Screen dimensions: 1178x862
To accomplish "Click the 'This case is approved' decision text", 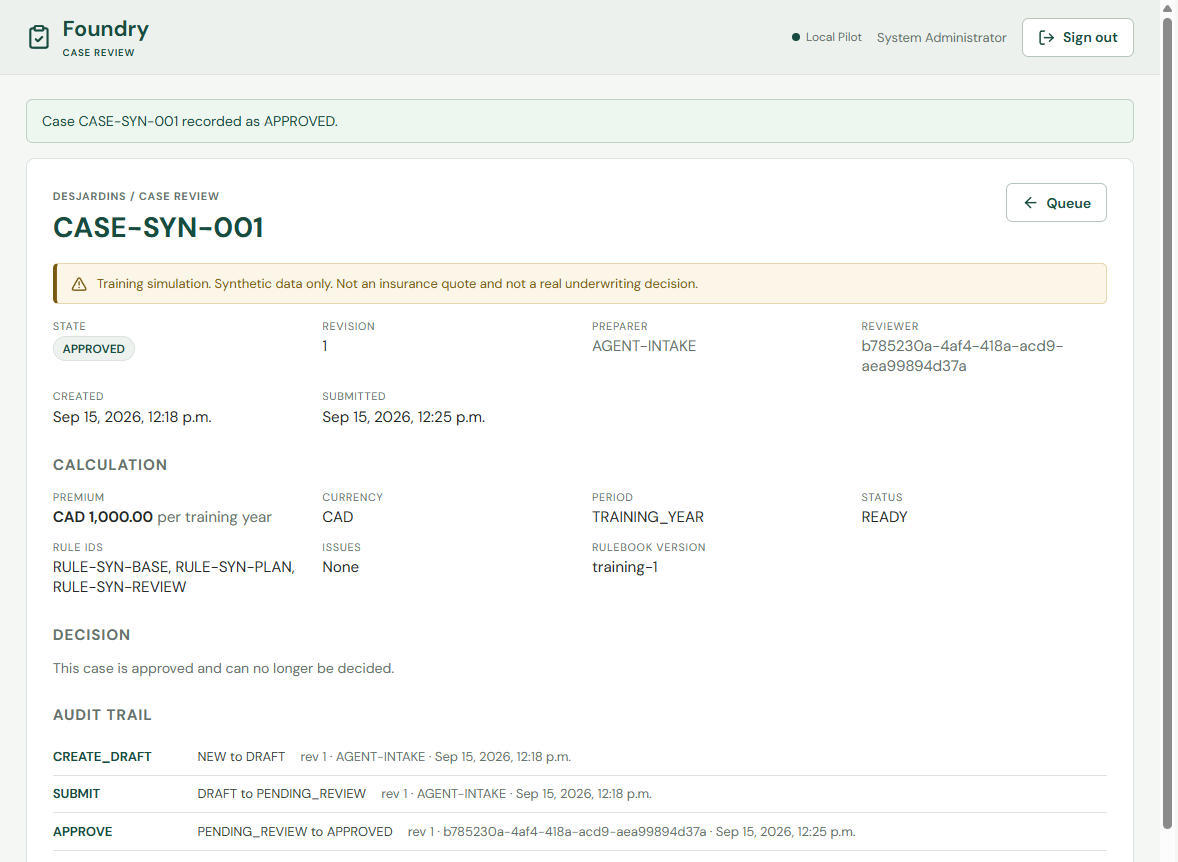I will (x=223, y=668).
